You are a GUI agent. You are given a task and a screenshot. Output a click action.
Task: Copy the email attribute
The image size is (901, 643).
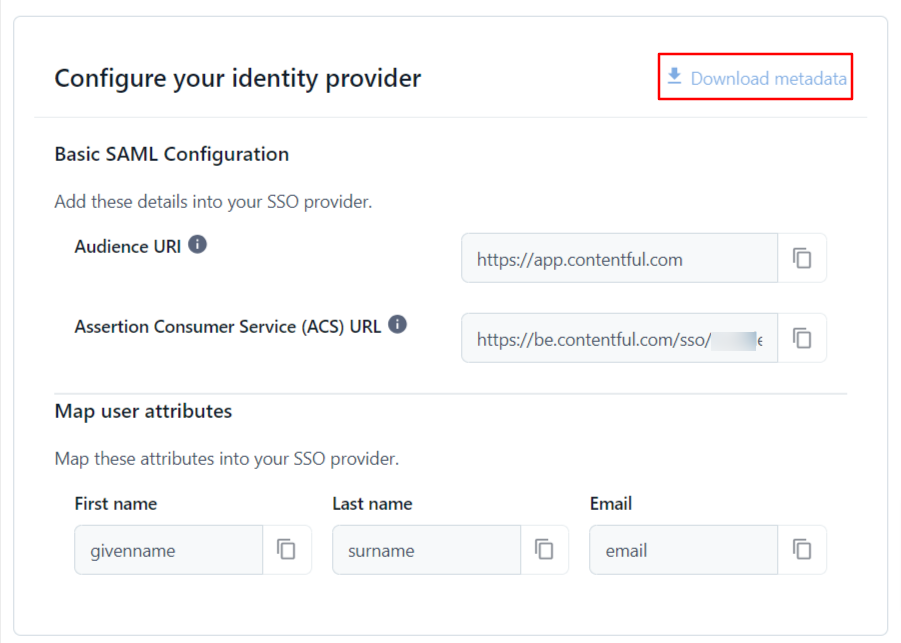[x=802, y=550]
